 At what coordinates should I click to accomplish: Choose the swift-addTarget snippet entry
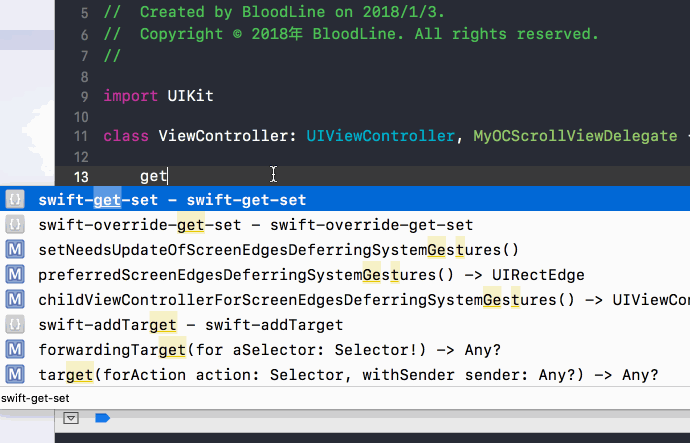[345, 325]
